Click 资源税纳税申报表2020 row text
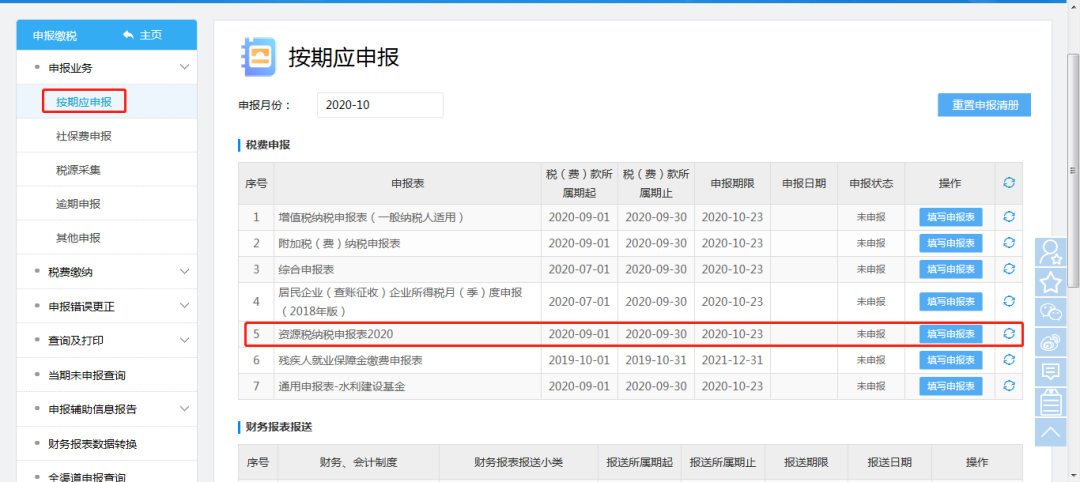 [x=335, y=334]
